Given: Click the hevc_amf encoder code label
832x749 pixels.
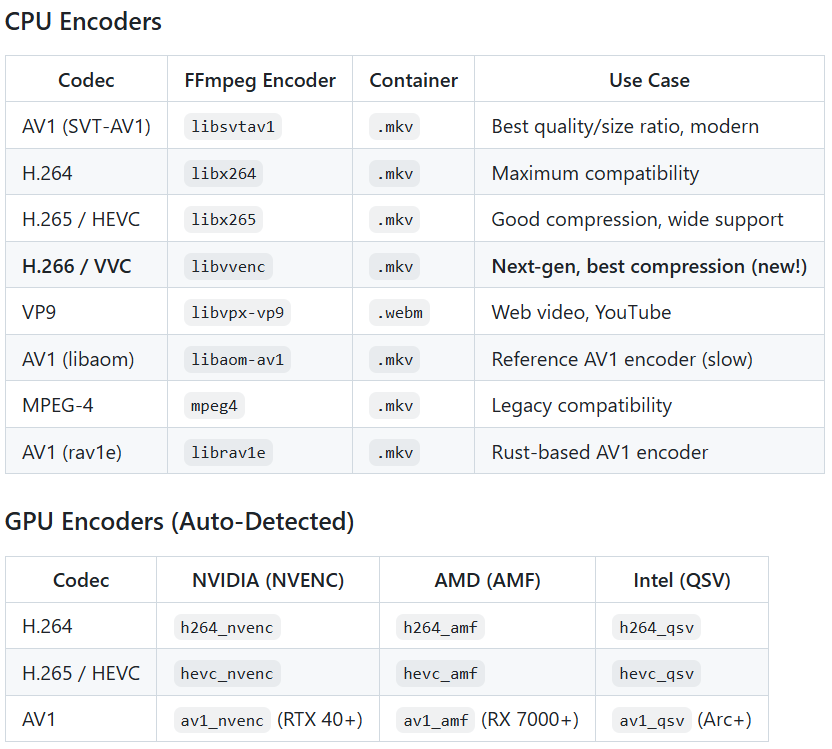Looking at the screenshot, I should click(440, 673).
